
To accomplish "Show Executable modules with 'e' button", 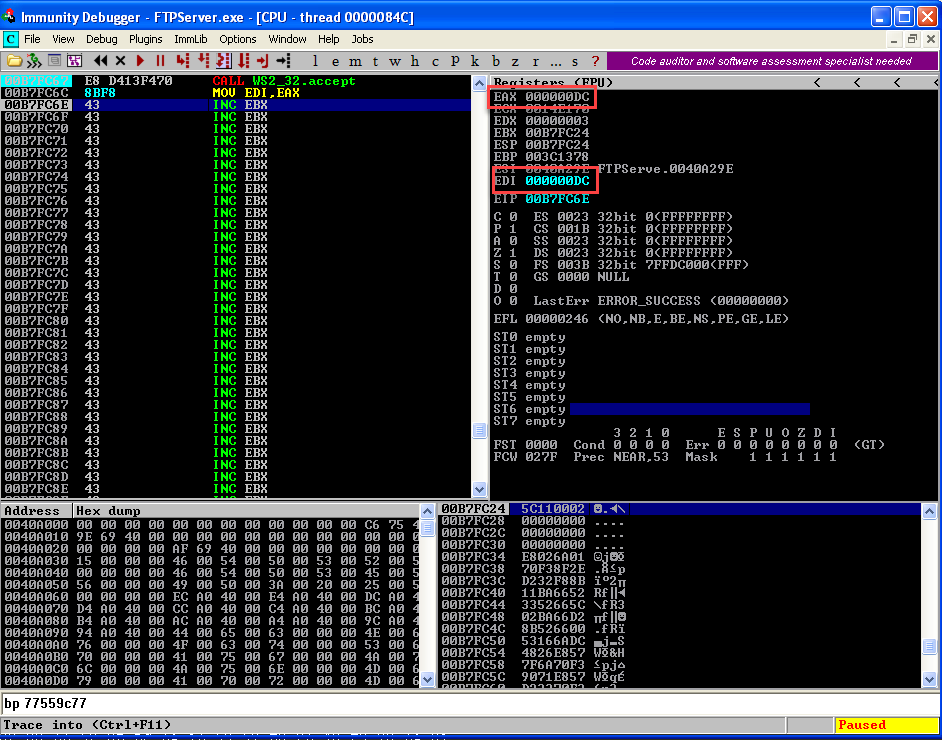I will point(335,61).
